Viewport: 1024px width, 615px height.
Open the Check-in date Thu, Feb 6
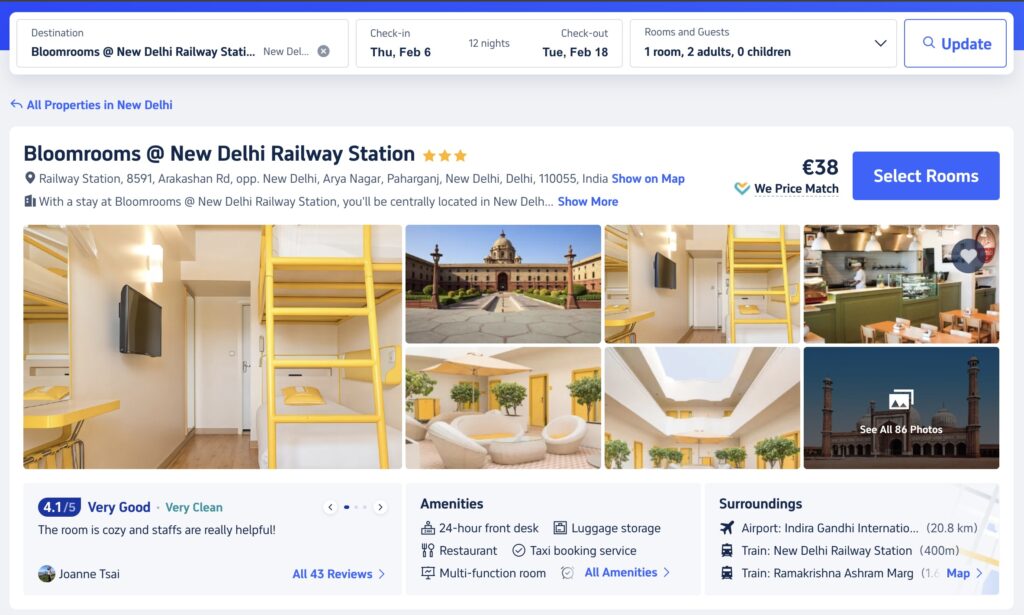pos(400,52)
